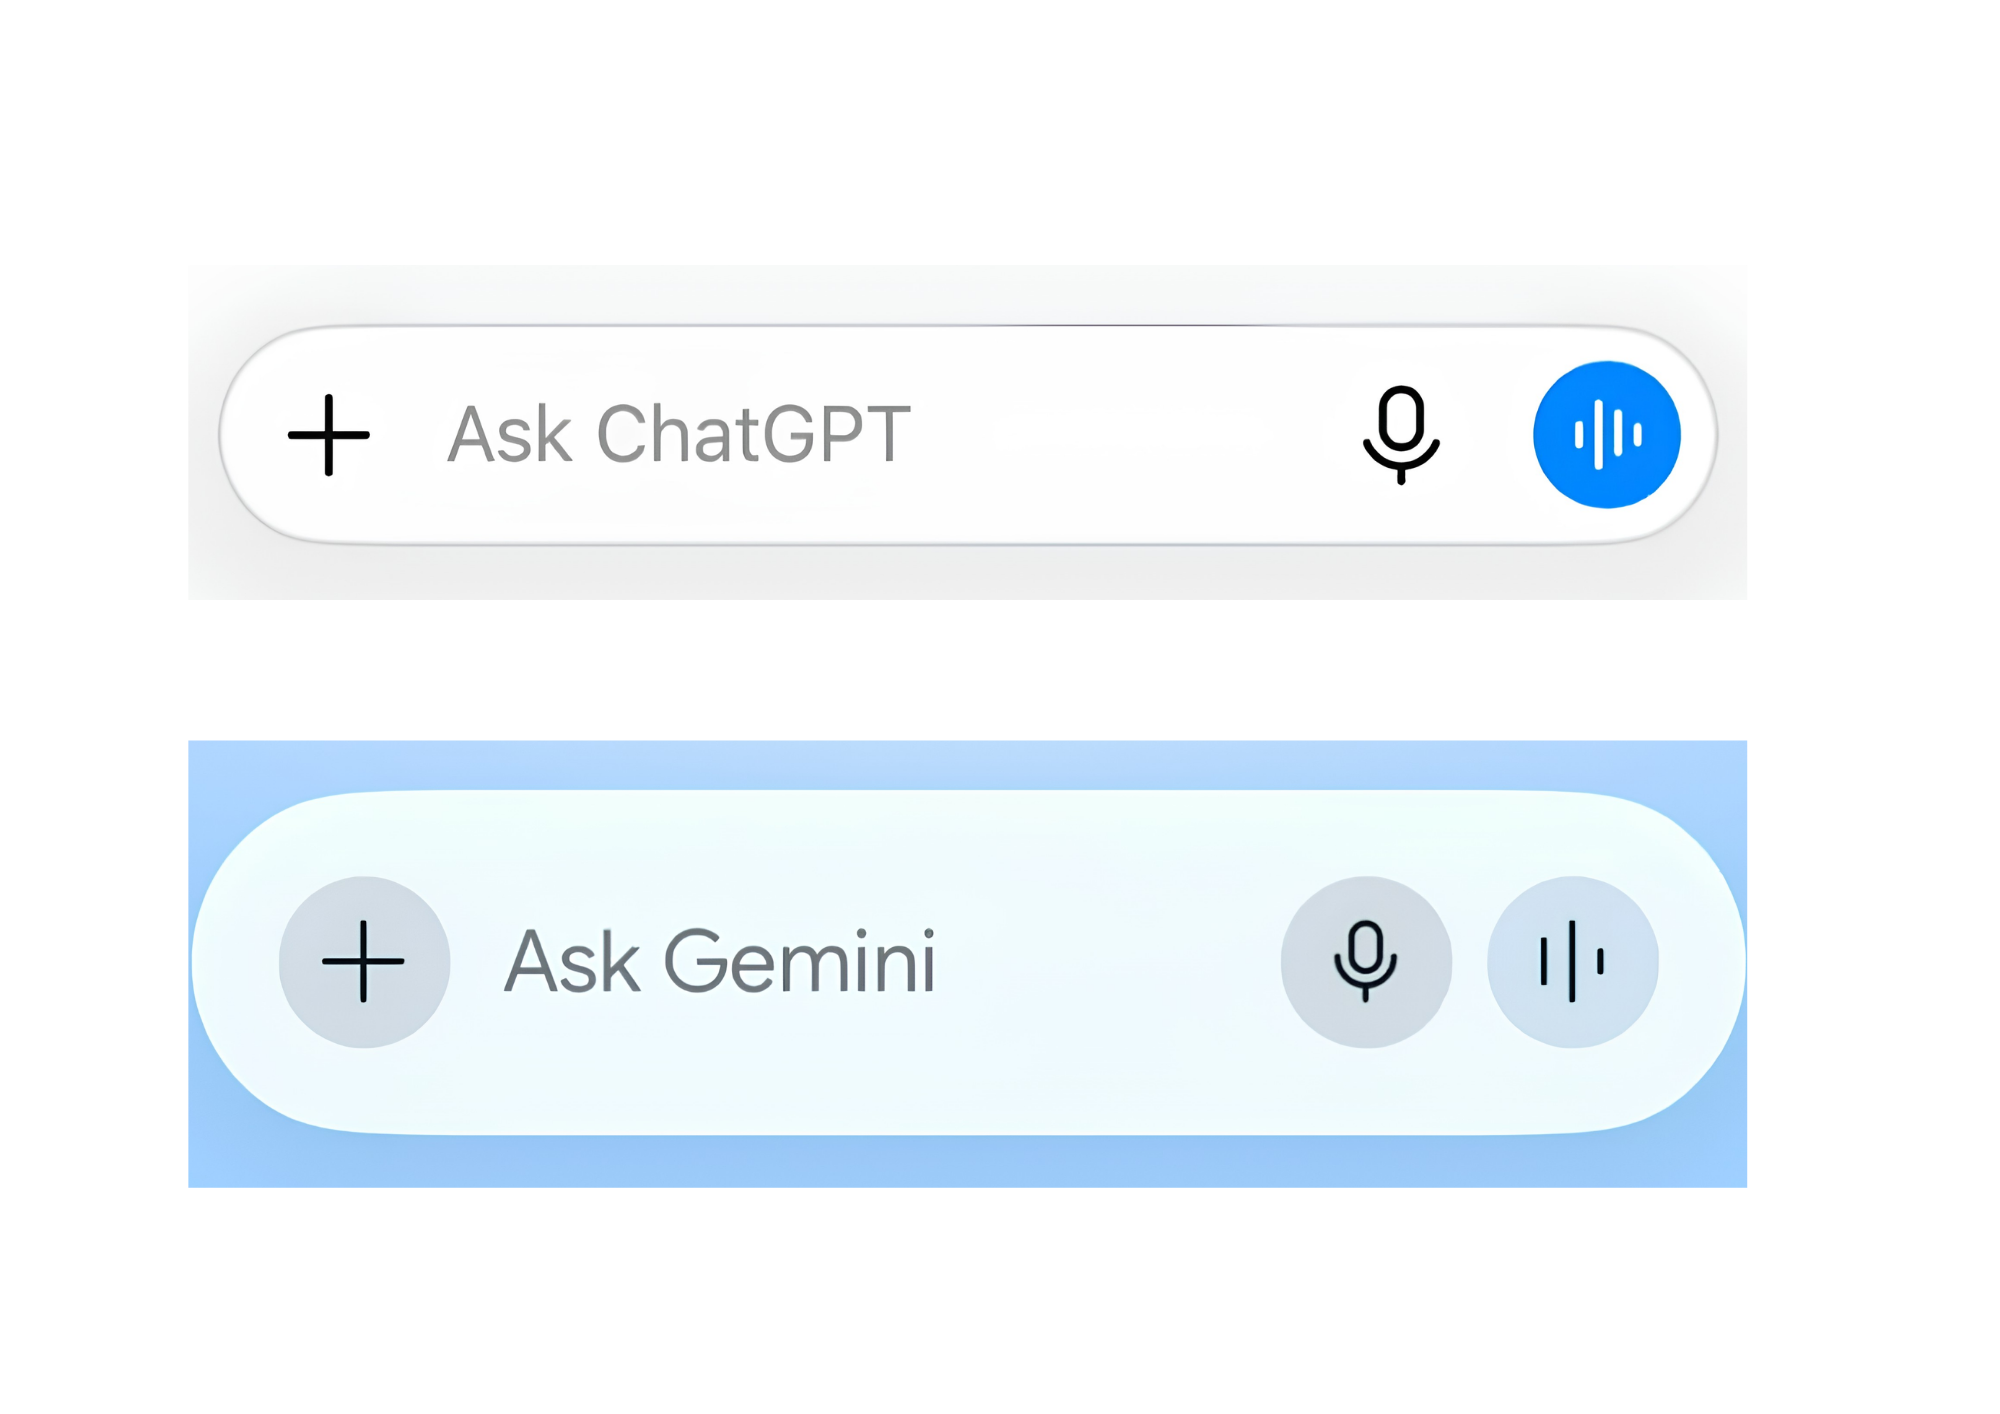
Task: Activate voice input next to ChatGPT's blue button
Action: (x=1401, y=435)
